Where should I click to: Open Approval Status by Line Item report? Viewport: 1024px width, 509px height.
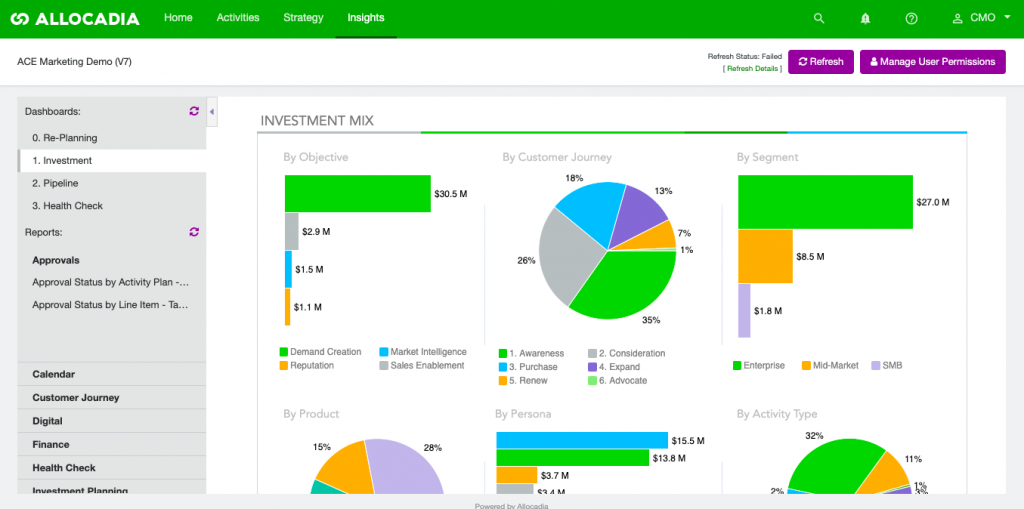pyautogui.click(x=111, y=304)
